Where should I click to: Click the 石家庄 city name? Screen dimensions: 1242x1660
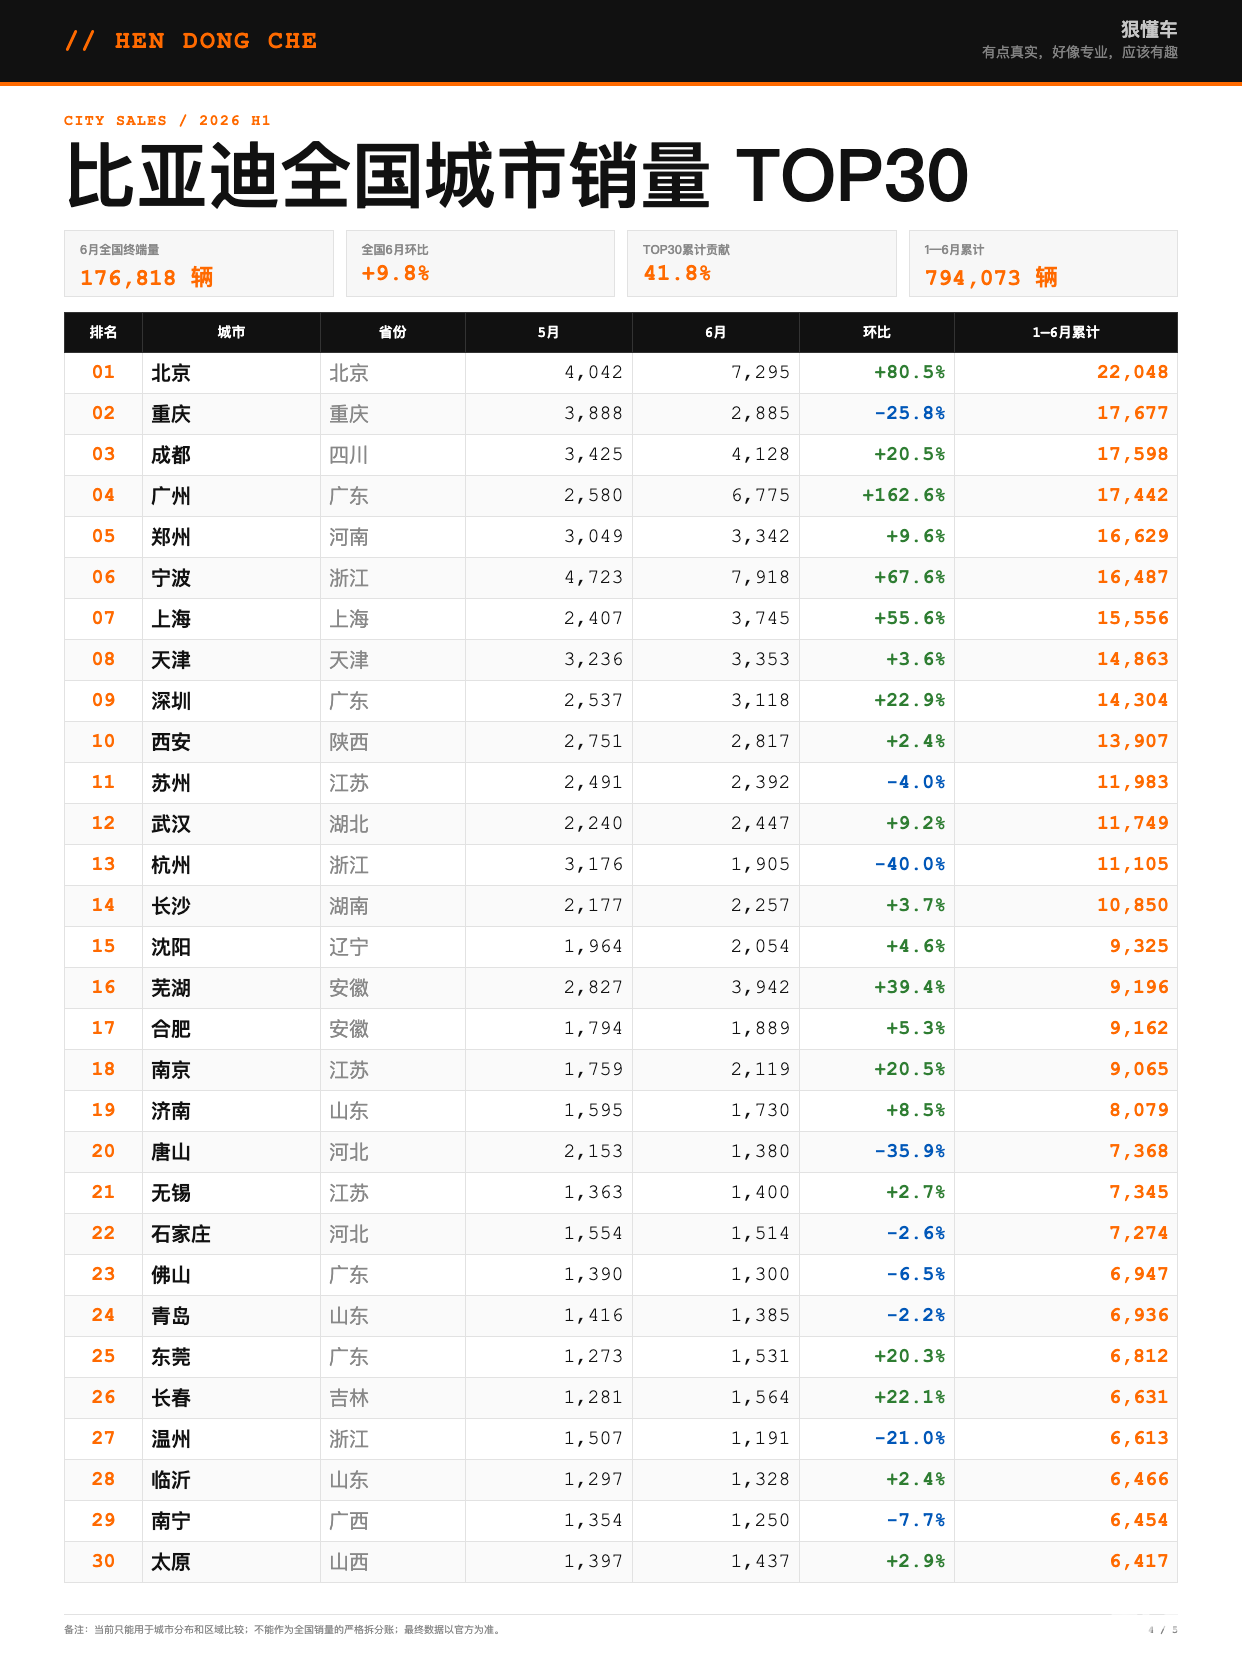click(x=181, y=1234)
